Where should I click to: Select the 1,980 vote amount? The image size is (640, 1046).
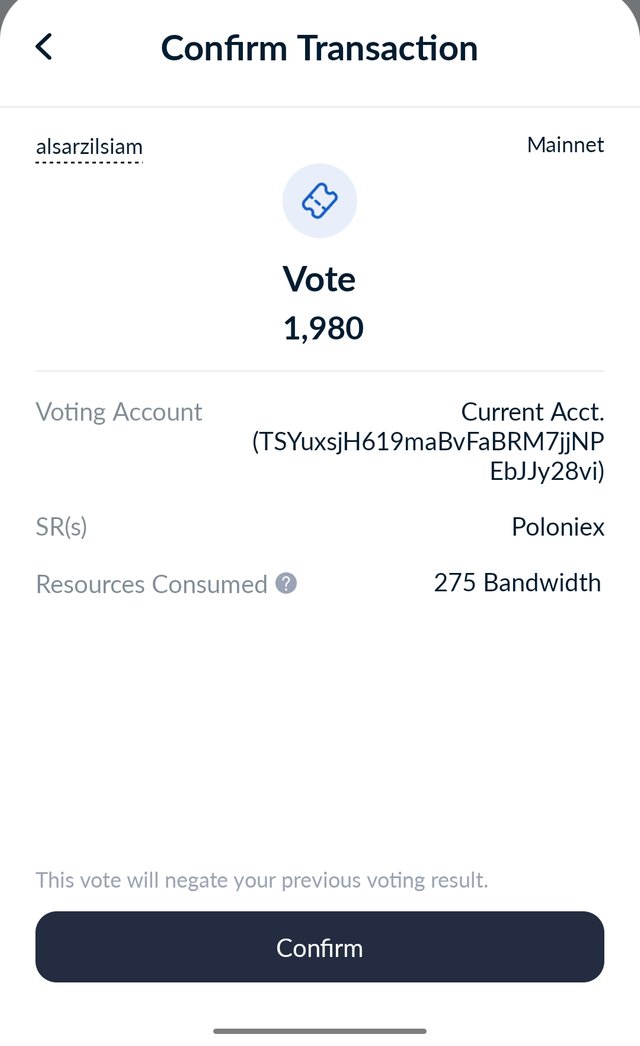(323, 328)
